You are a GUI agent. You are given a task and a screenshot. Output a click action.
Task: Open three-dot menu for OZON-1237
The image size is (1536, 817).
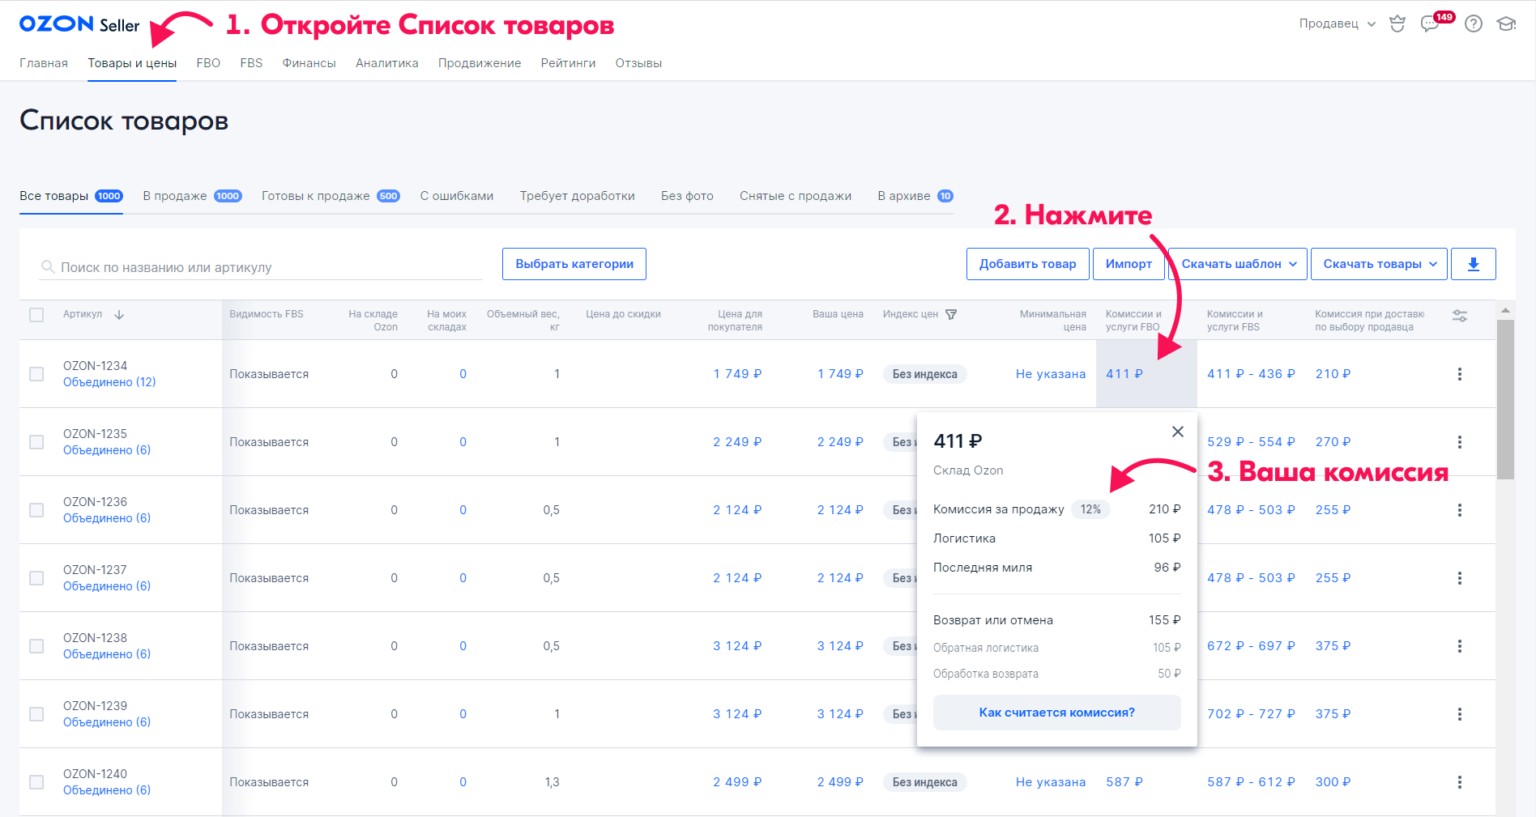[1459, 578]
